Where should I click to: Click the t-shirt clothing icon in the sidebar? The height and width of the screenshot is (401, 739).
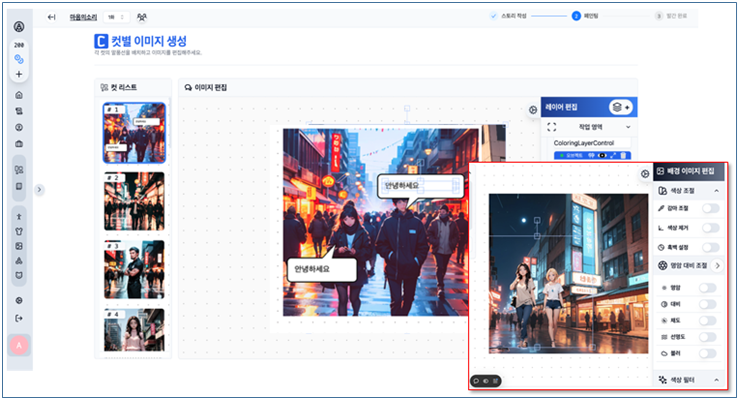[x=19, y=231]
